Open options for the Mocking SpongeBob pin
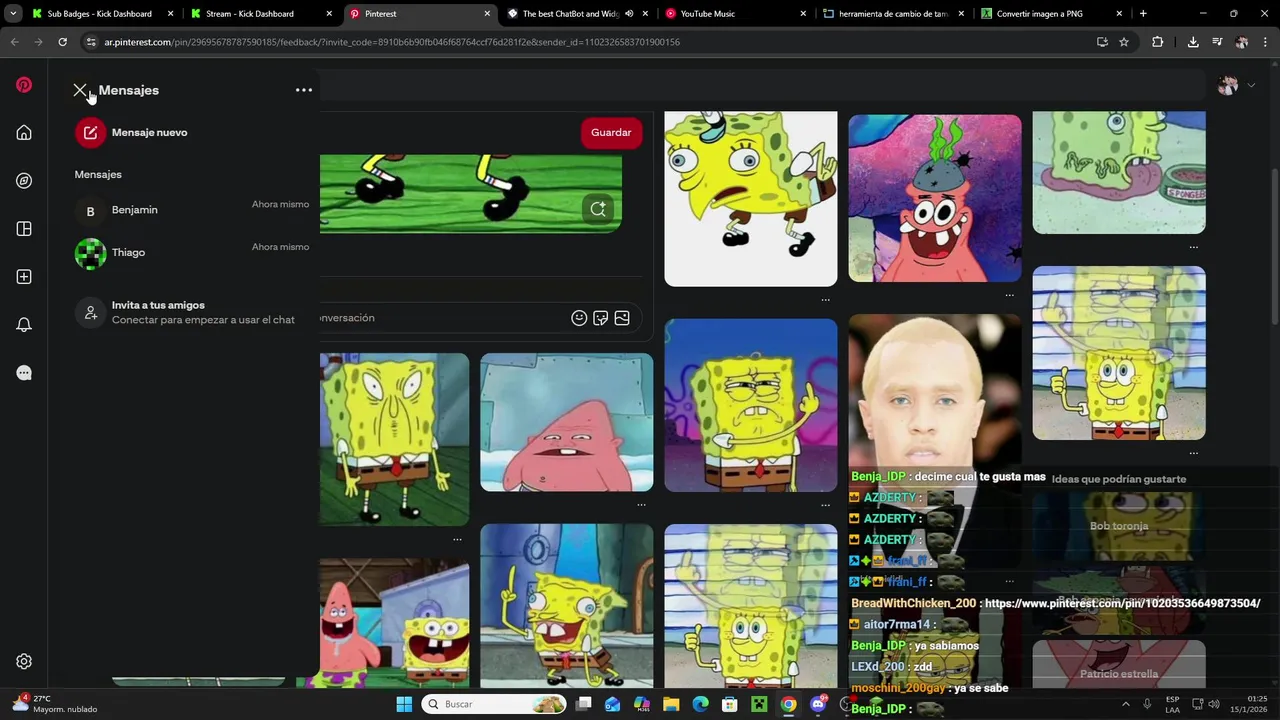Image resolution: width=1280 pixels, height=720 pixels. coord(825,299)
